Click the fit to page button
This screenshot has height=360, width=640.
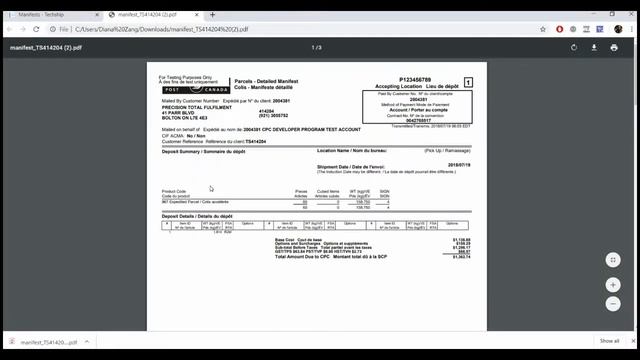pyautogui.click(x=613, y=260)
